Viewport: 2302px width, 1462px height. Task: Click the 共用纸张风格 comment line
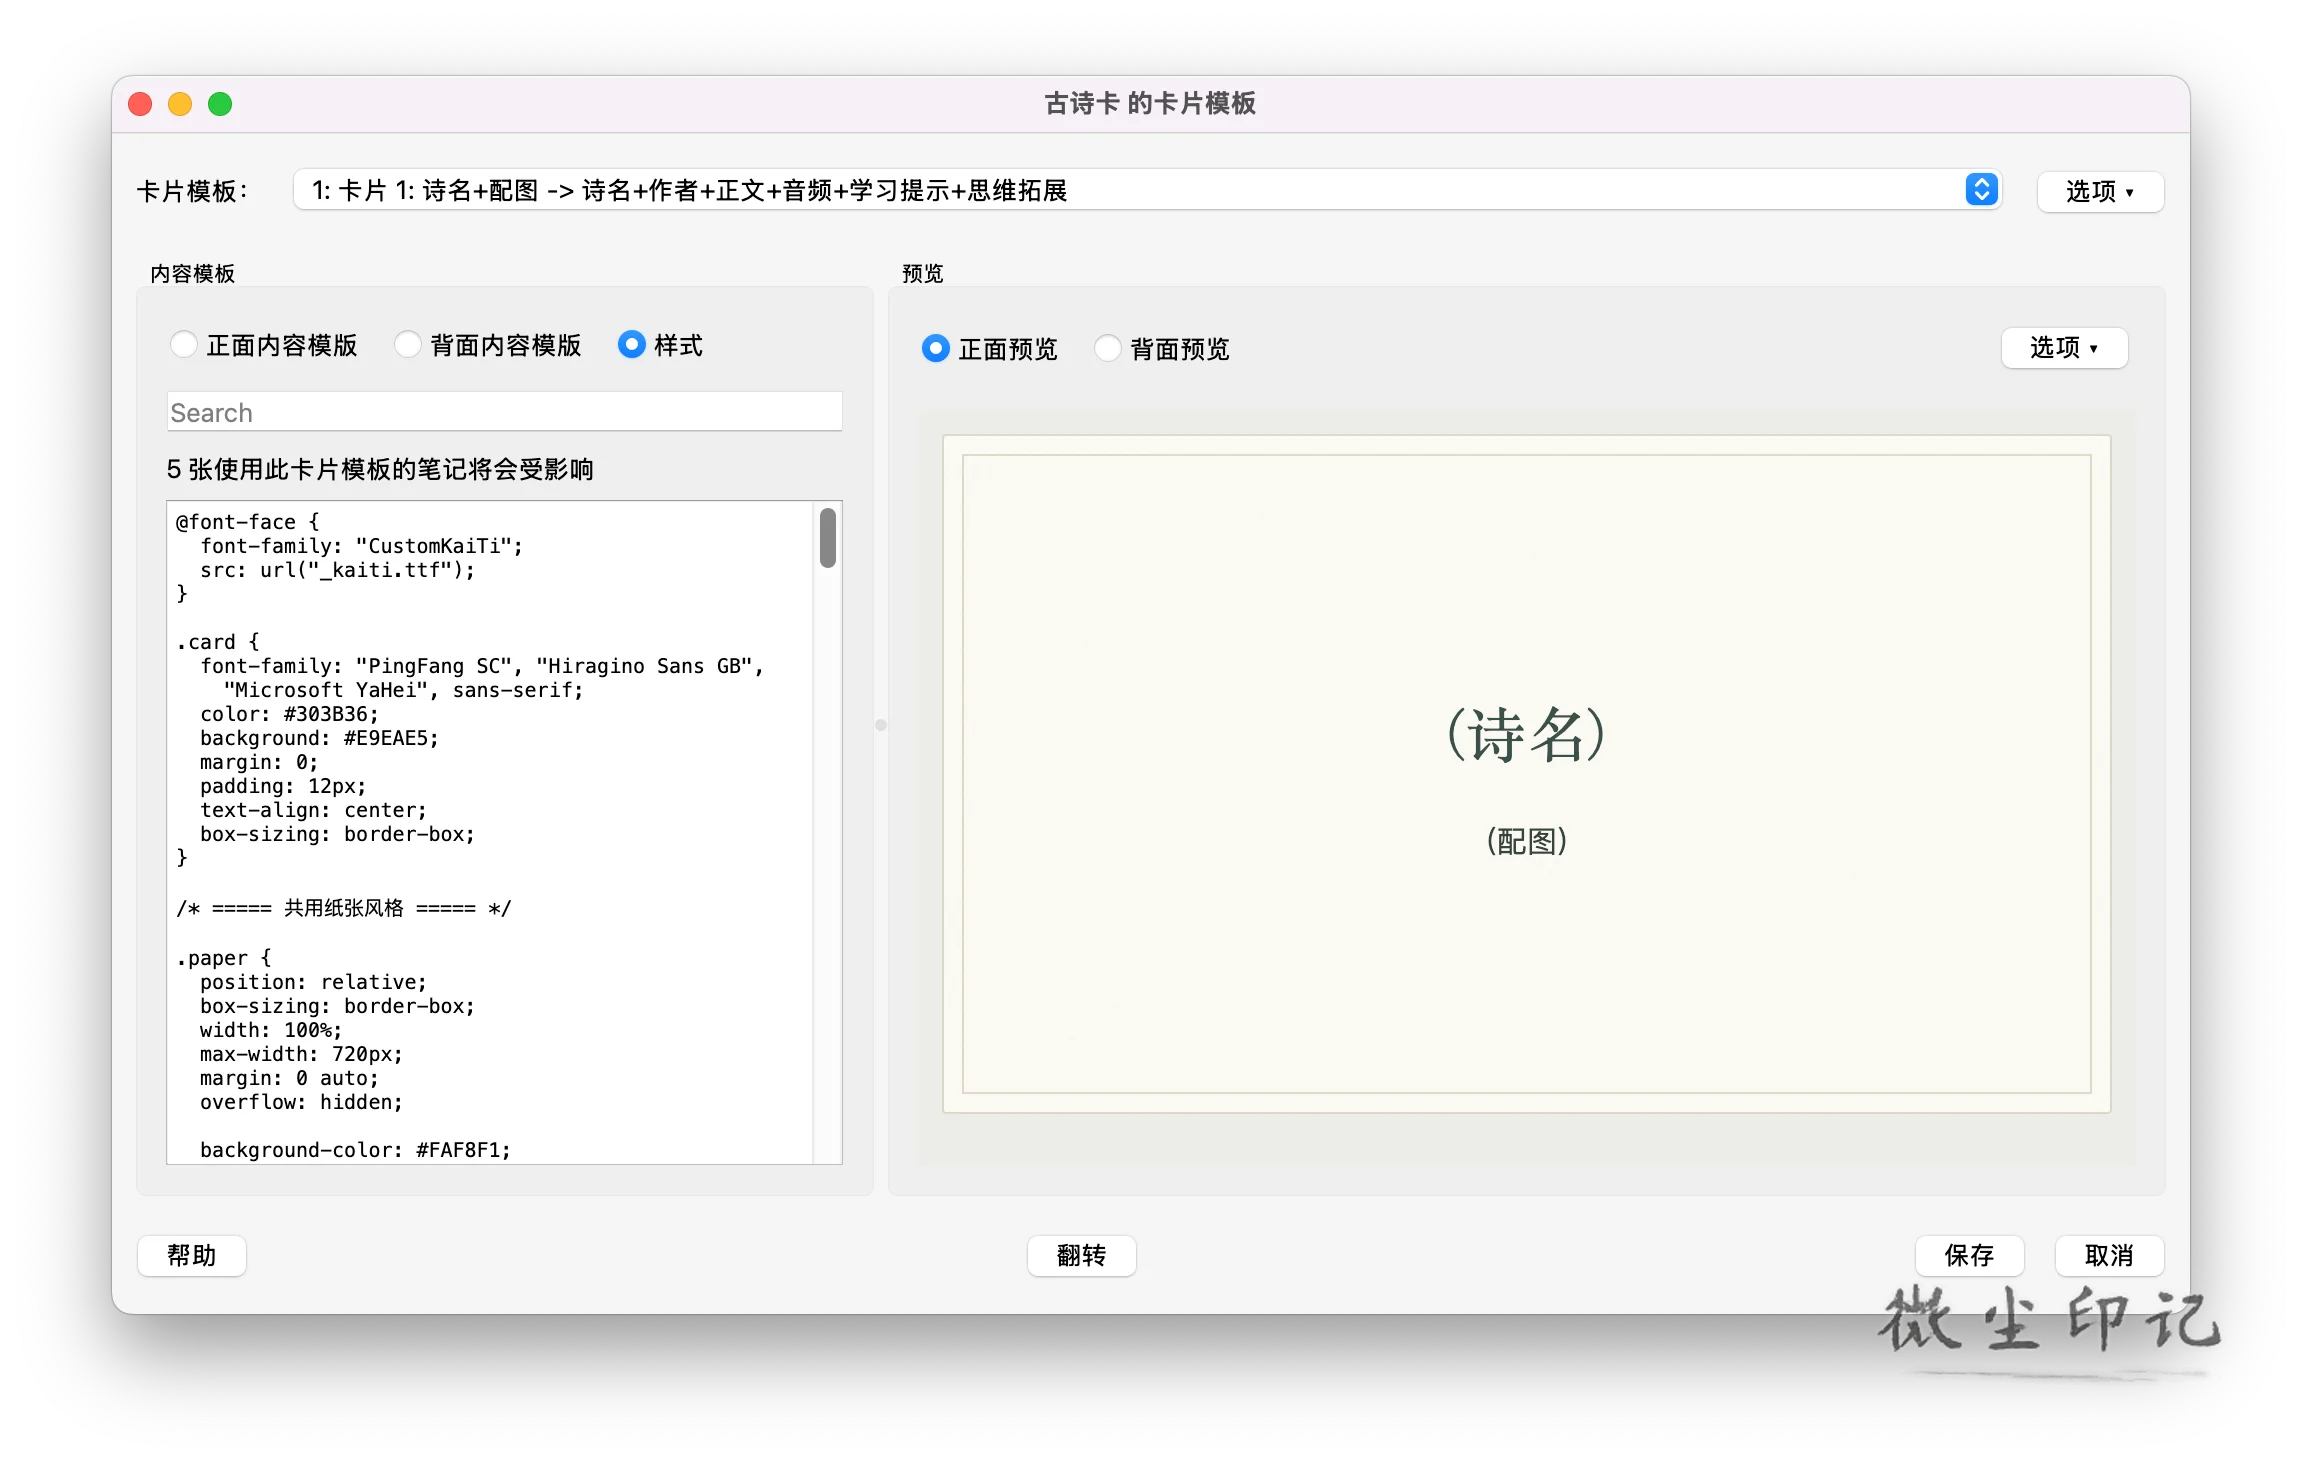point(344,908)
